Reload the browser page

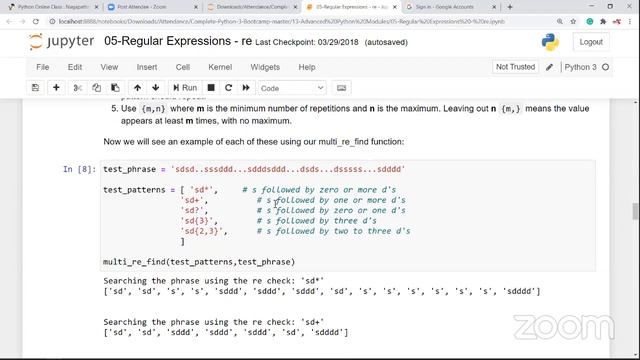pyautogui.click(x=36, y=21)
